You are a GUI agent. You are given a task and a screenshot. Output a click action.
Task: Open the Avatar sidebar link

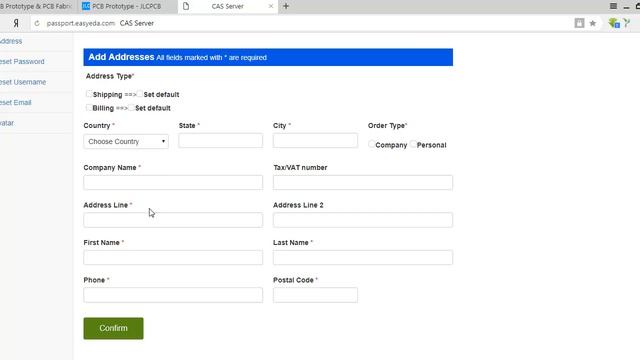[x=7, y=123]
